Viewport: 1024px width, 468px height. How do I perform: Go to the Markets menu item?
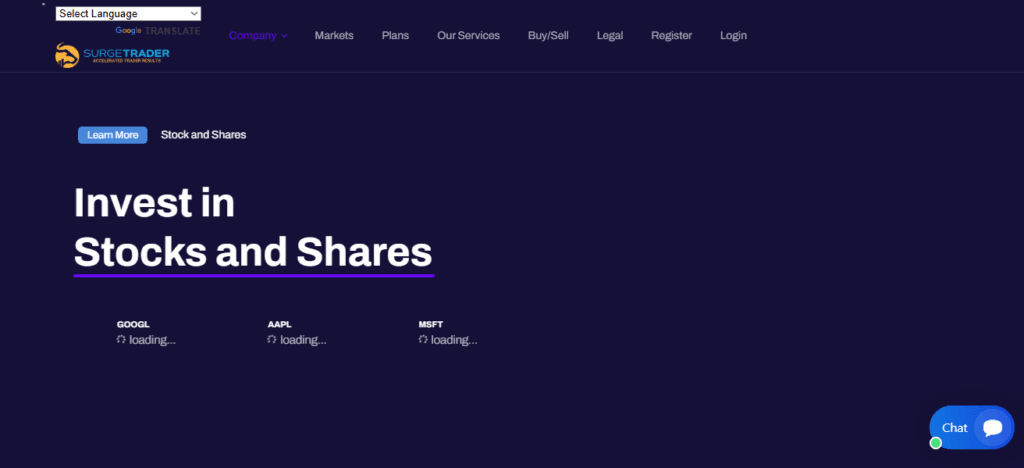click(334, 36)
